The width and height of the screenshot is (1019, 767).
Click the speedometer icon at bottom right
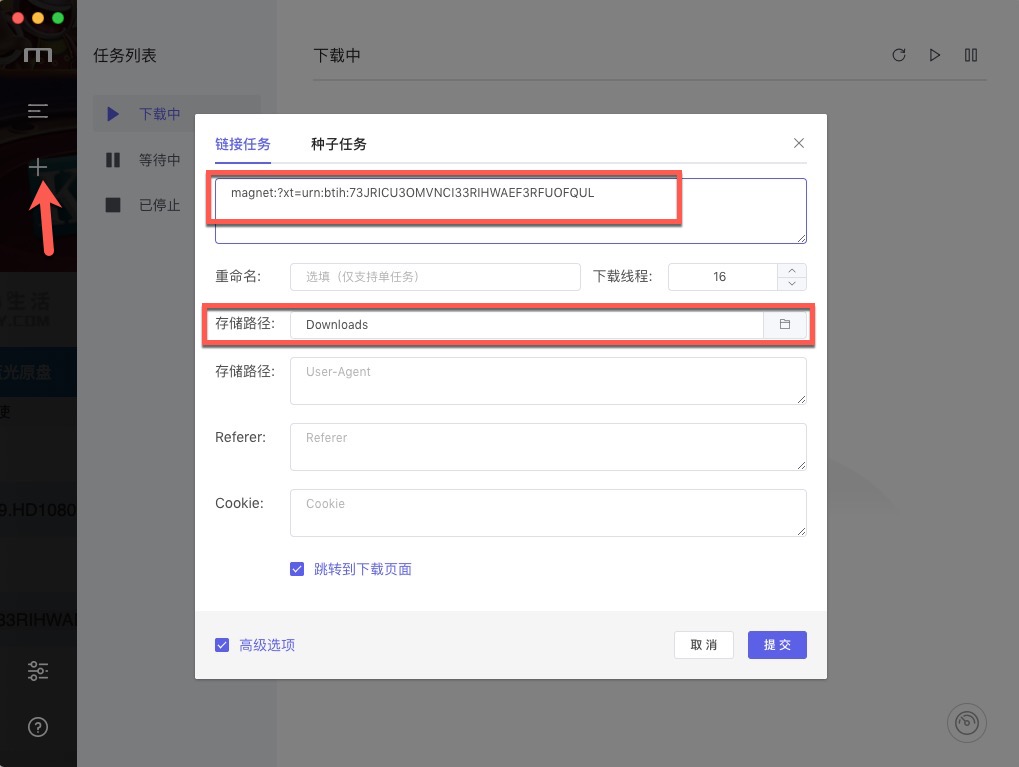pos(966,722)
